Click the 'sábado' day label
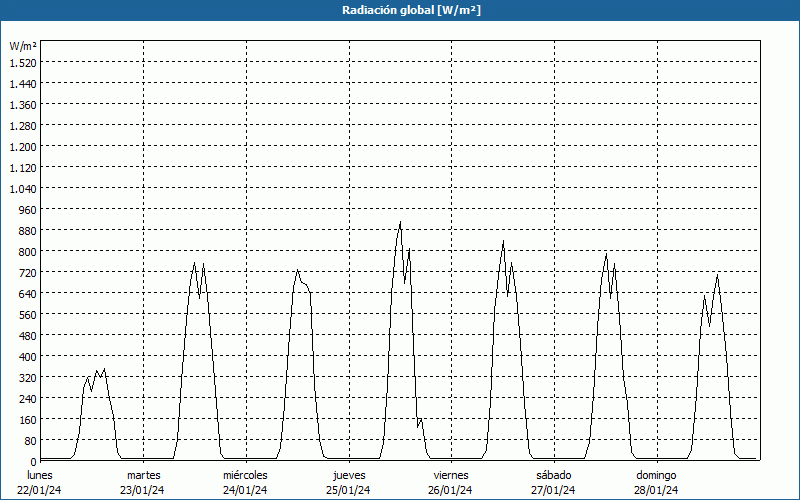 (554, 475)
